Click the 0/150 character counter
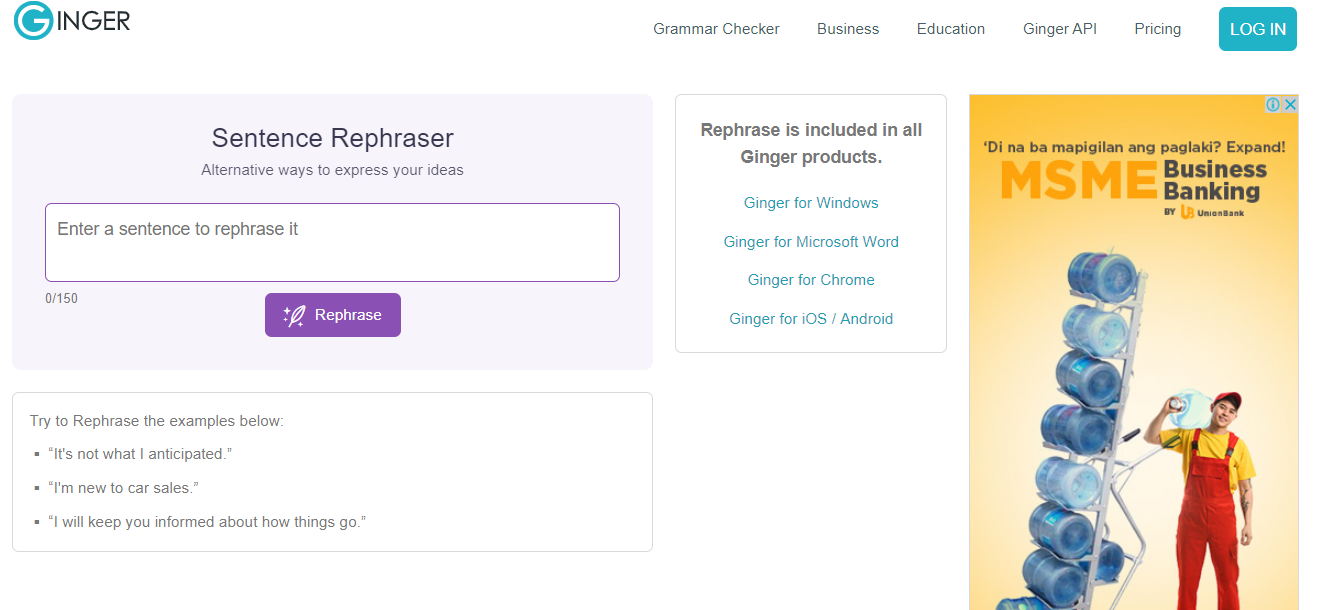1317x610 pixels. [x=61, y=298]
